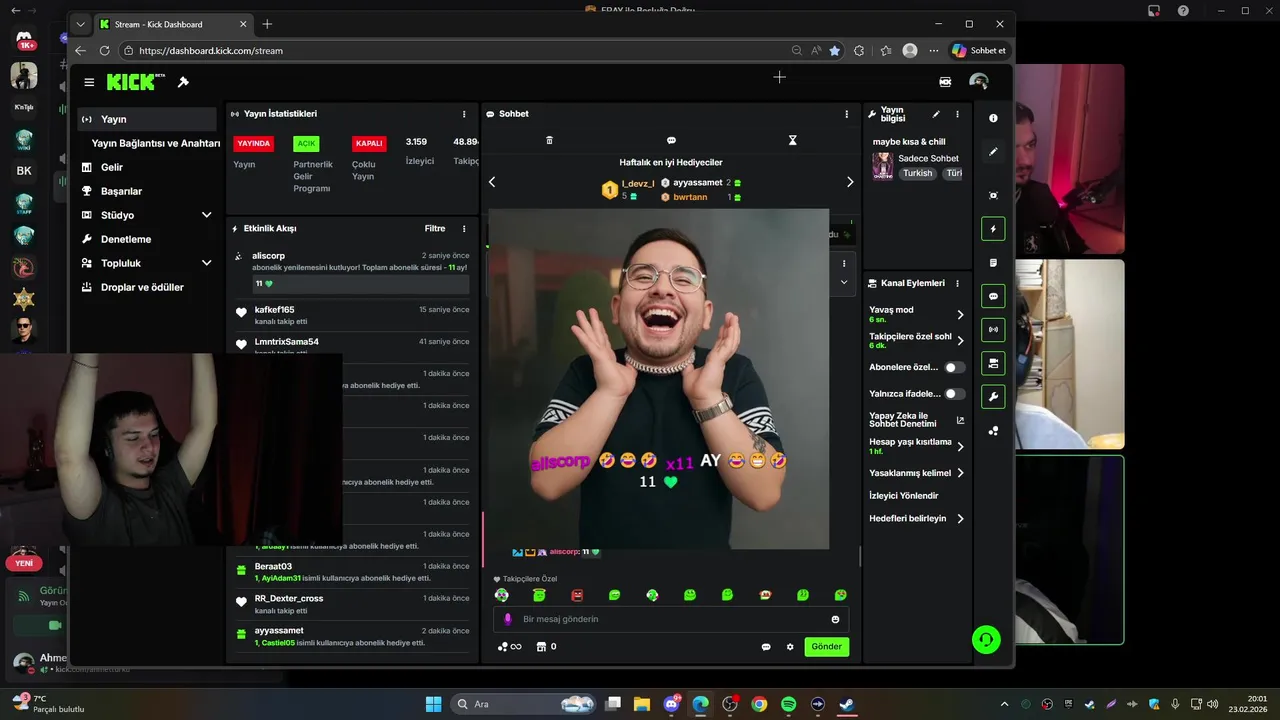Toggle the chat panel sidebar icon

coord(993,296)
